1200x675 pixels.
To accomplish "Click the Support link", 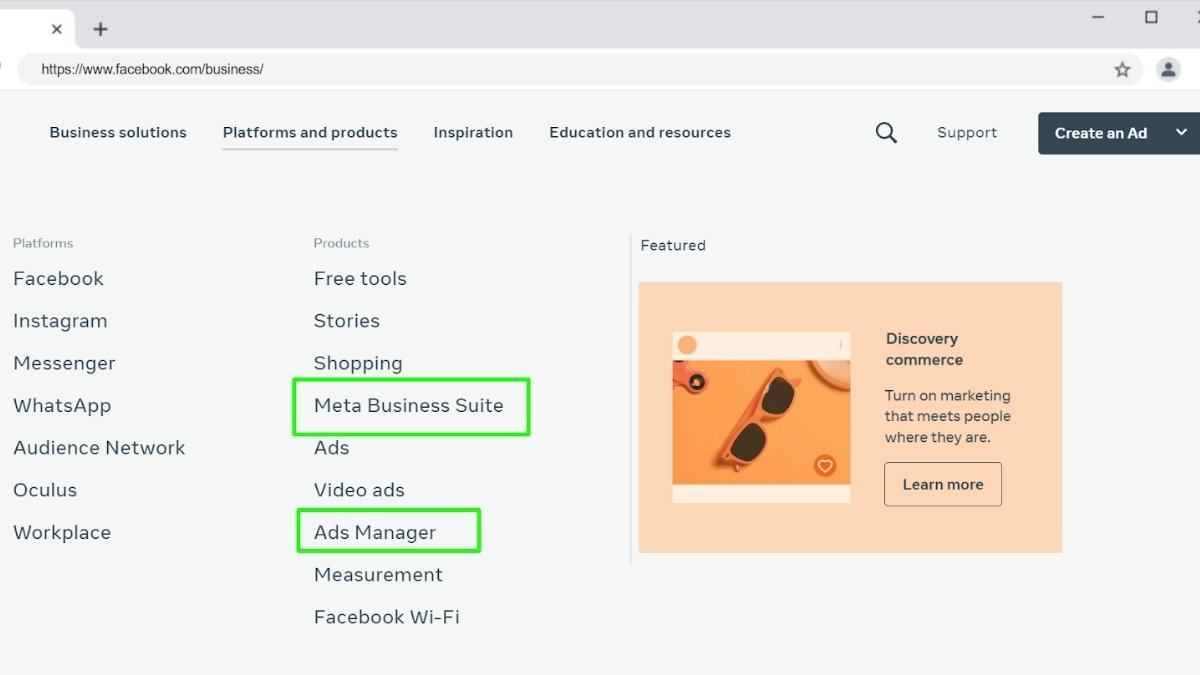I will tap(966, 132).
